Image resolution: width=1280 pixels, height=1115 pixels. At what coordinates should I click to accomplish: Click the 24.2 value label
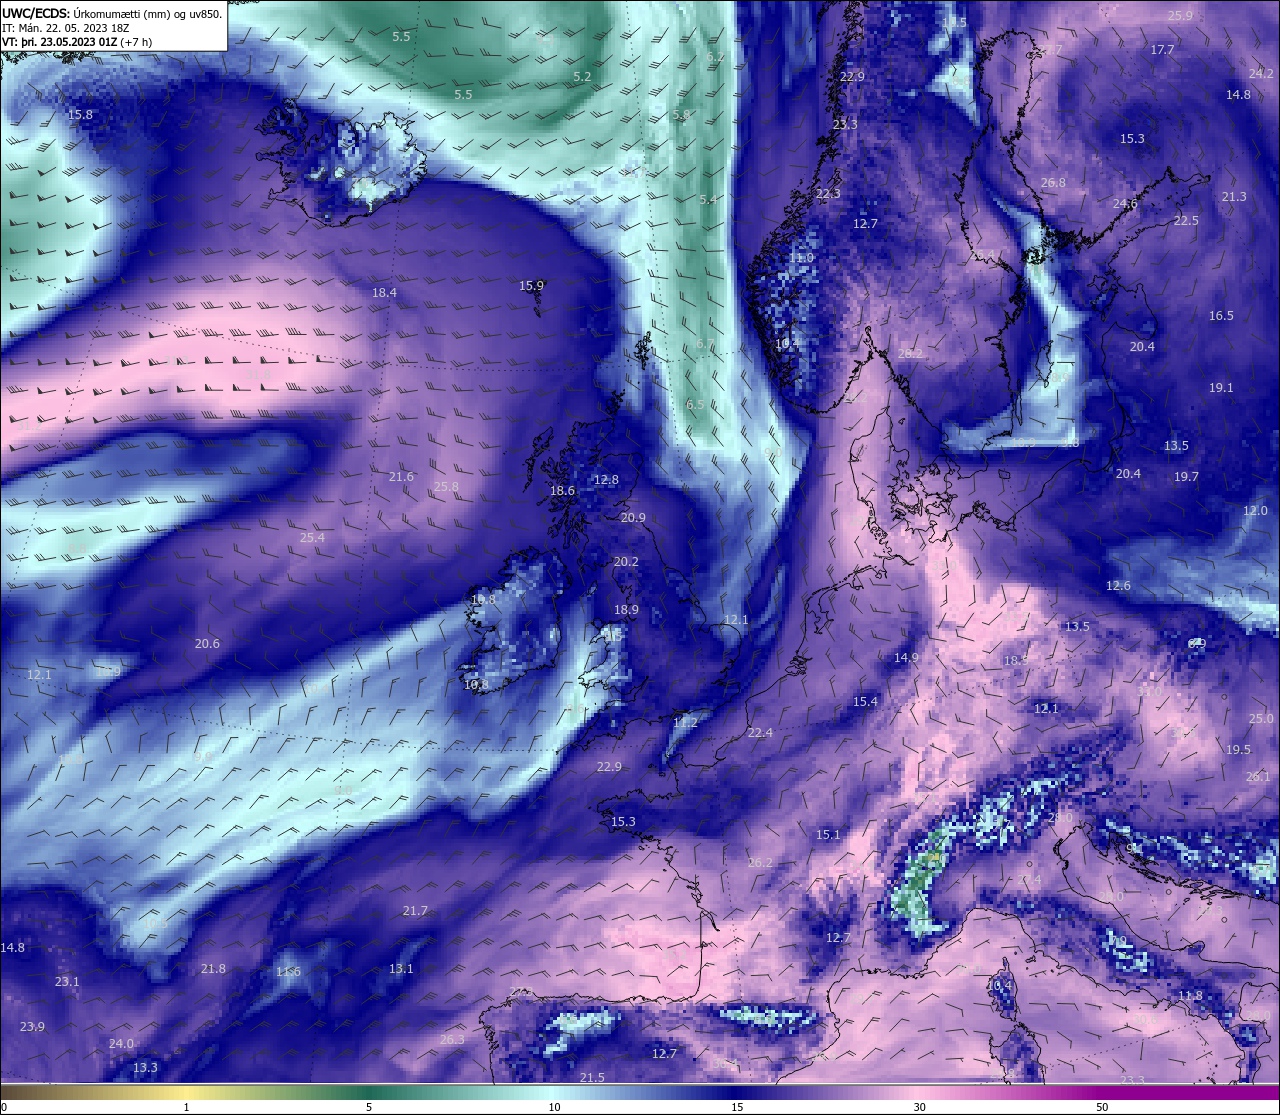[x=1261, y=74]
